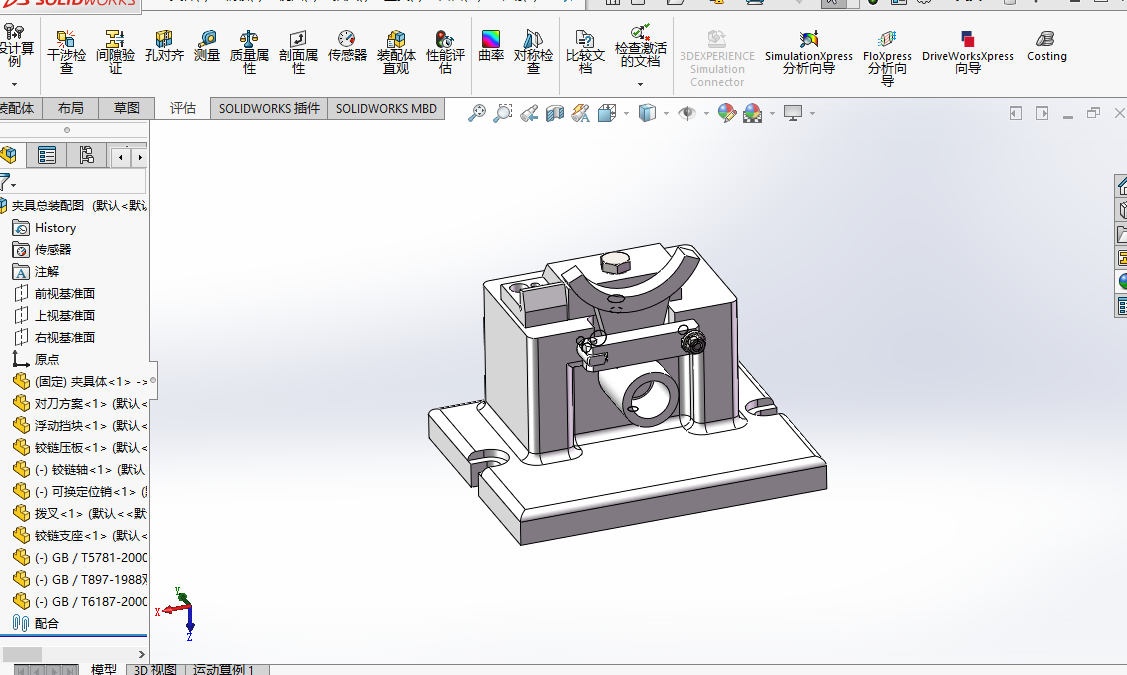Expand the display style dropdown arrow

(666, 114)
